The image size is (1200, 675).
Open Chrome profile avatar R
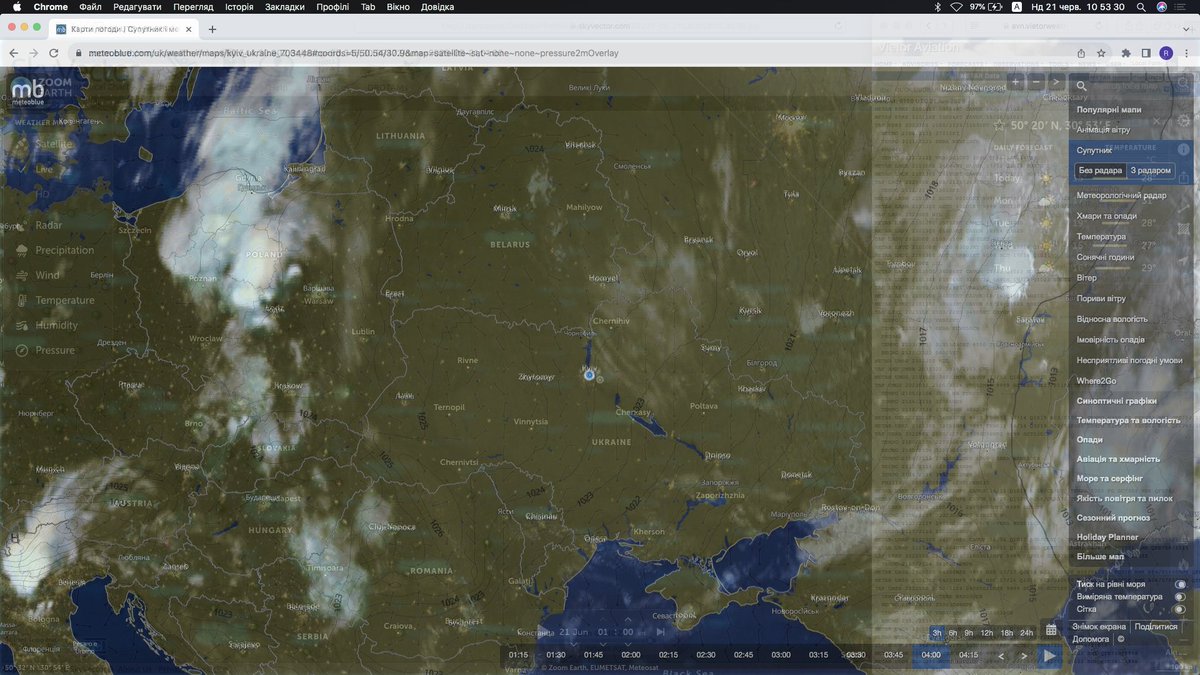(x=1166, y=53)
